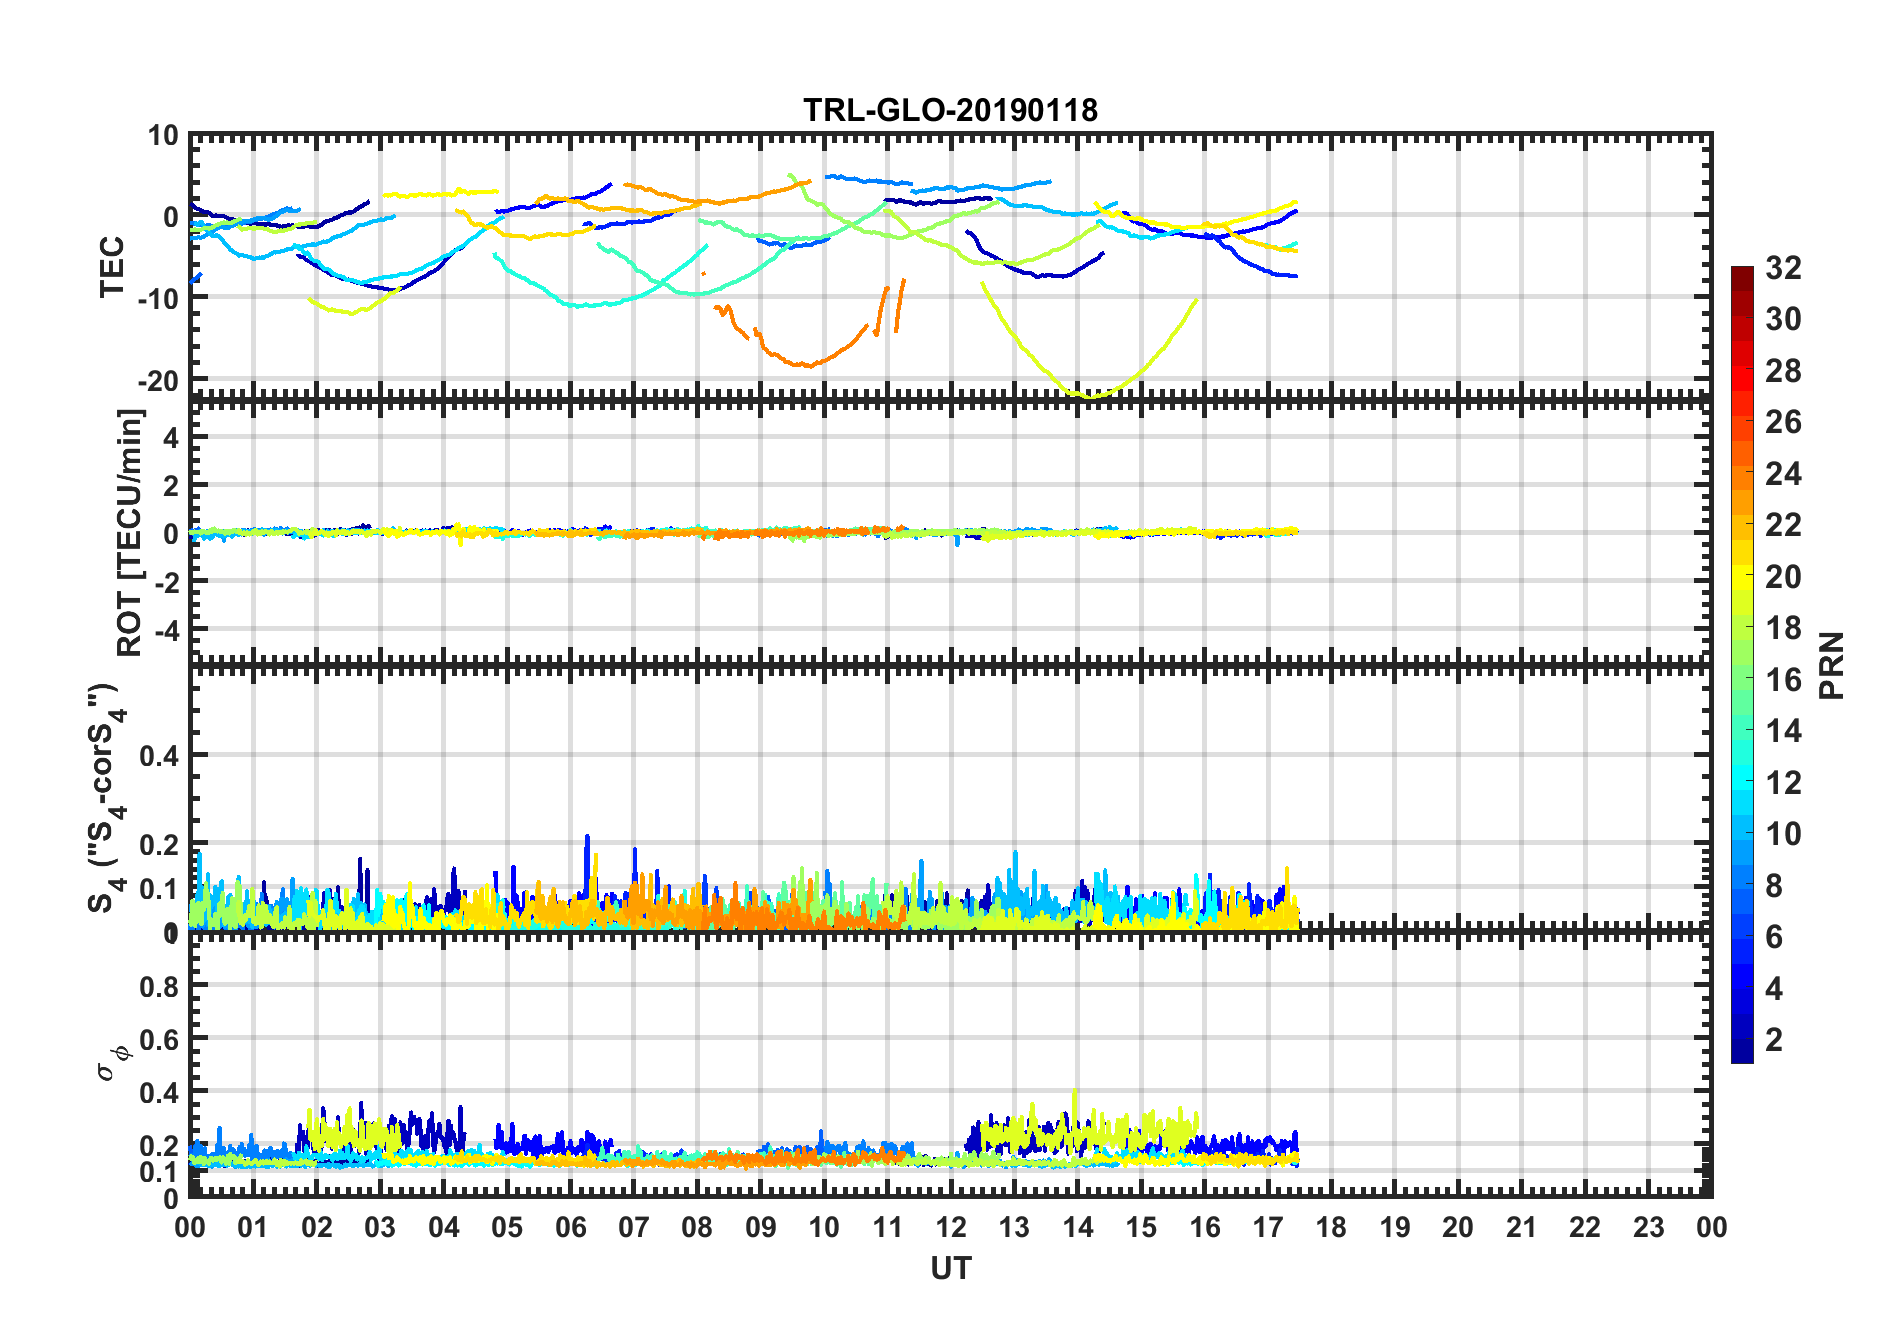Select colorbar tick label 26

coord(1783,422)
